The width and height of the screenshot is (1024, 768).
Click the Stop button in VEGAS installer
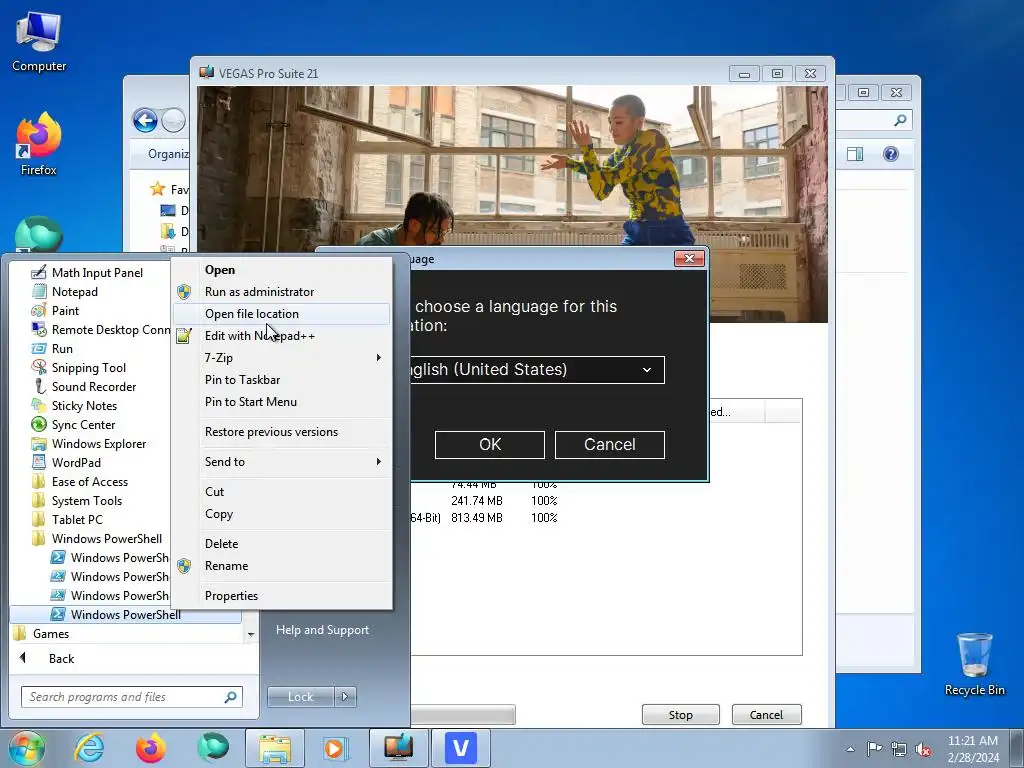point(680,714)
